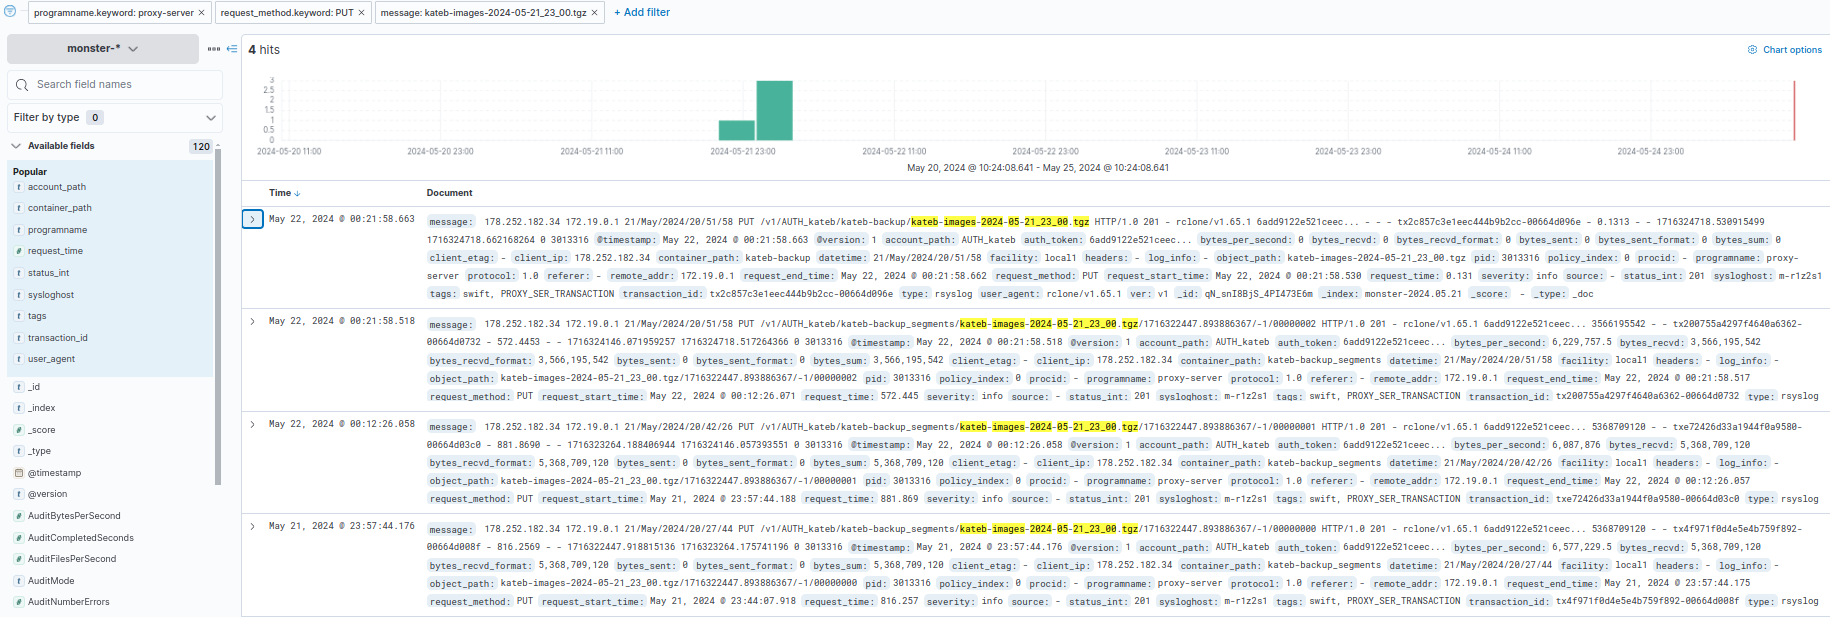Viewport: 1830px width, 617px height.
Task: Open index pattern options three-dot icon
Action: coord(214,49)
